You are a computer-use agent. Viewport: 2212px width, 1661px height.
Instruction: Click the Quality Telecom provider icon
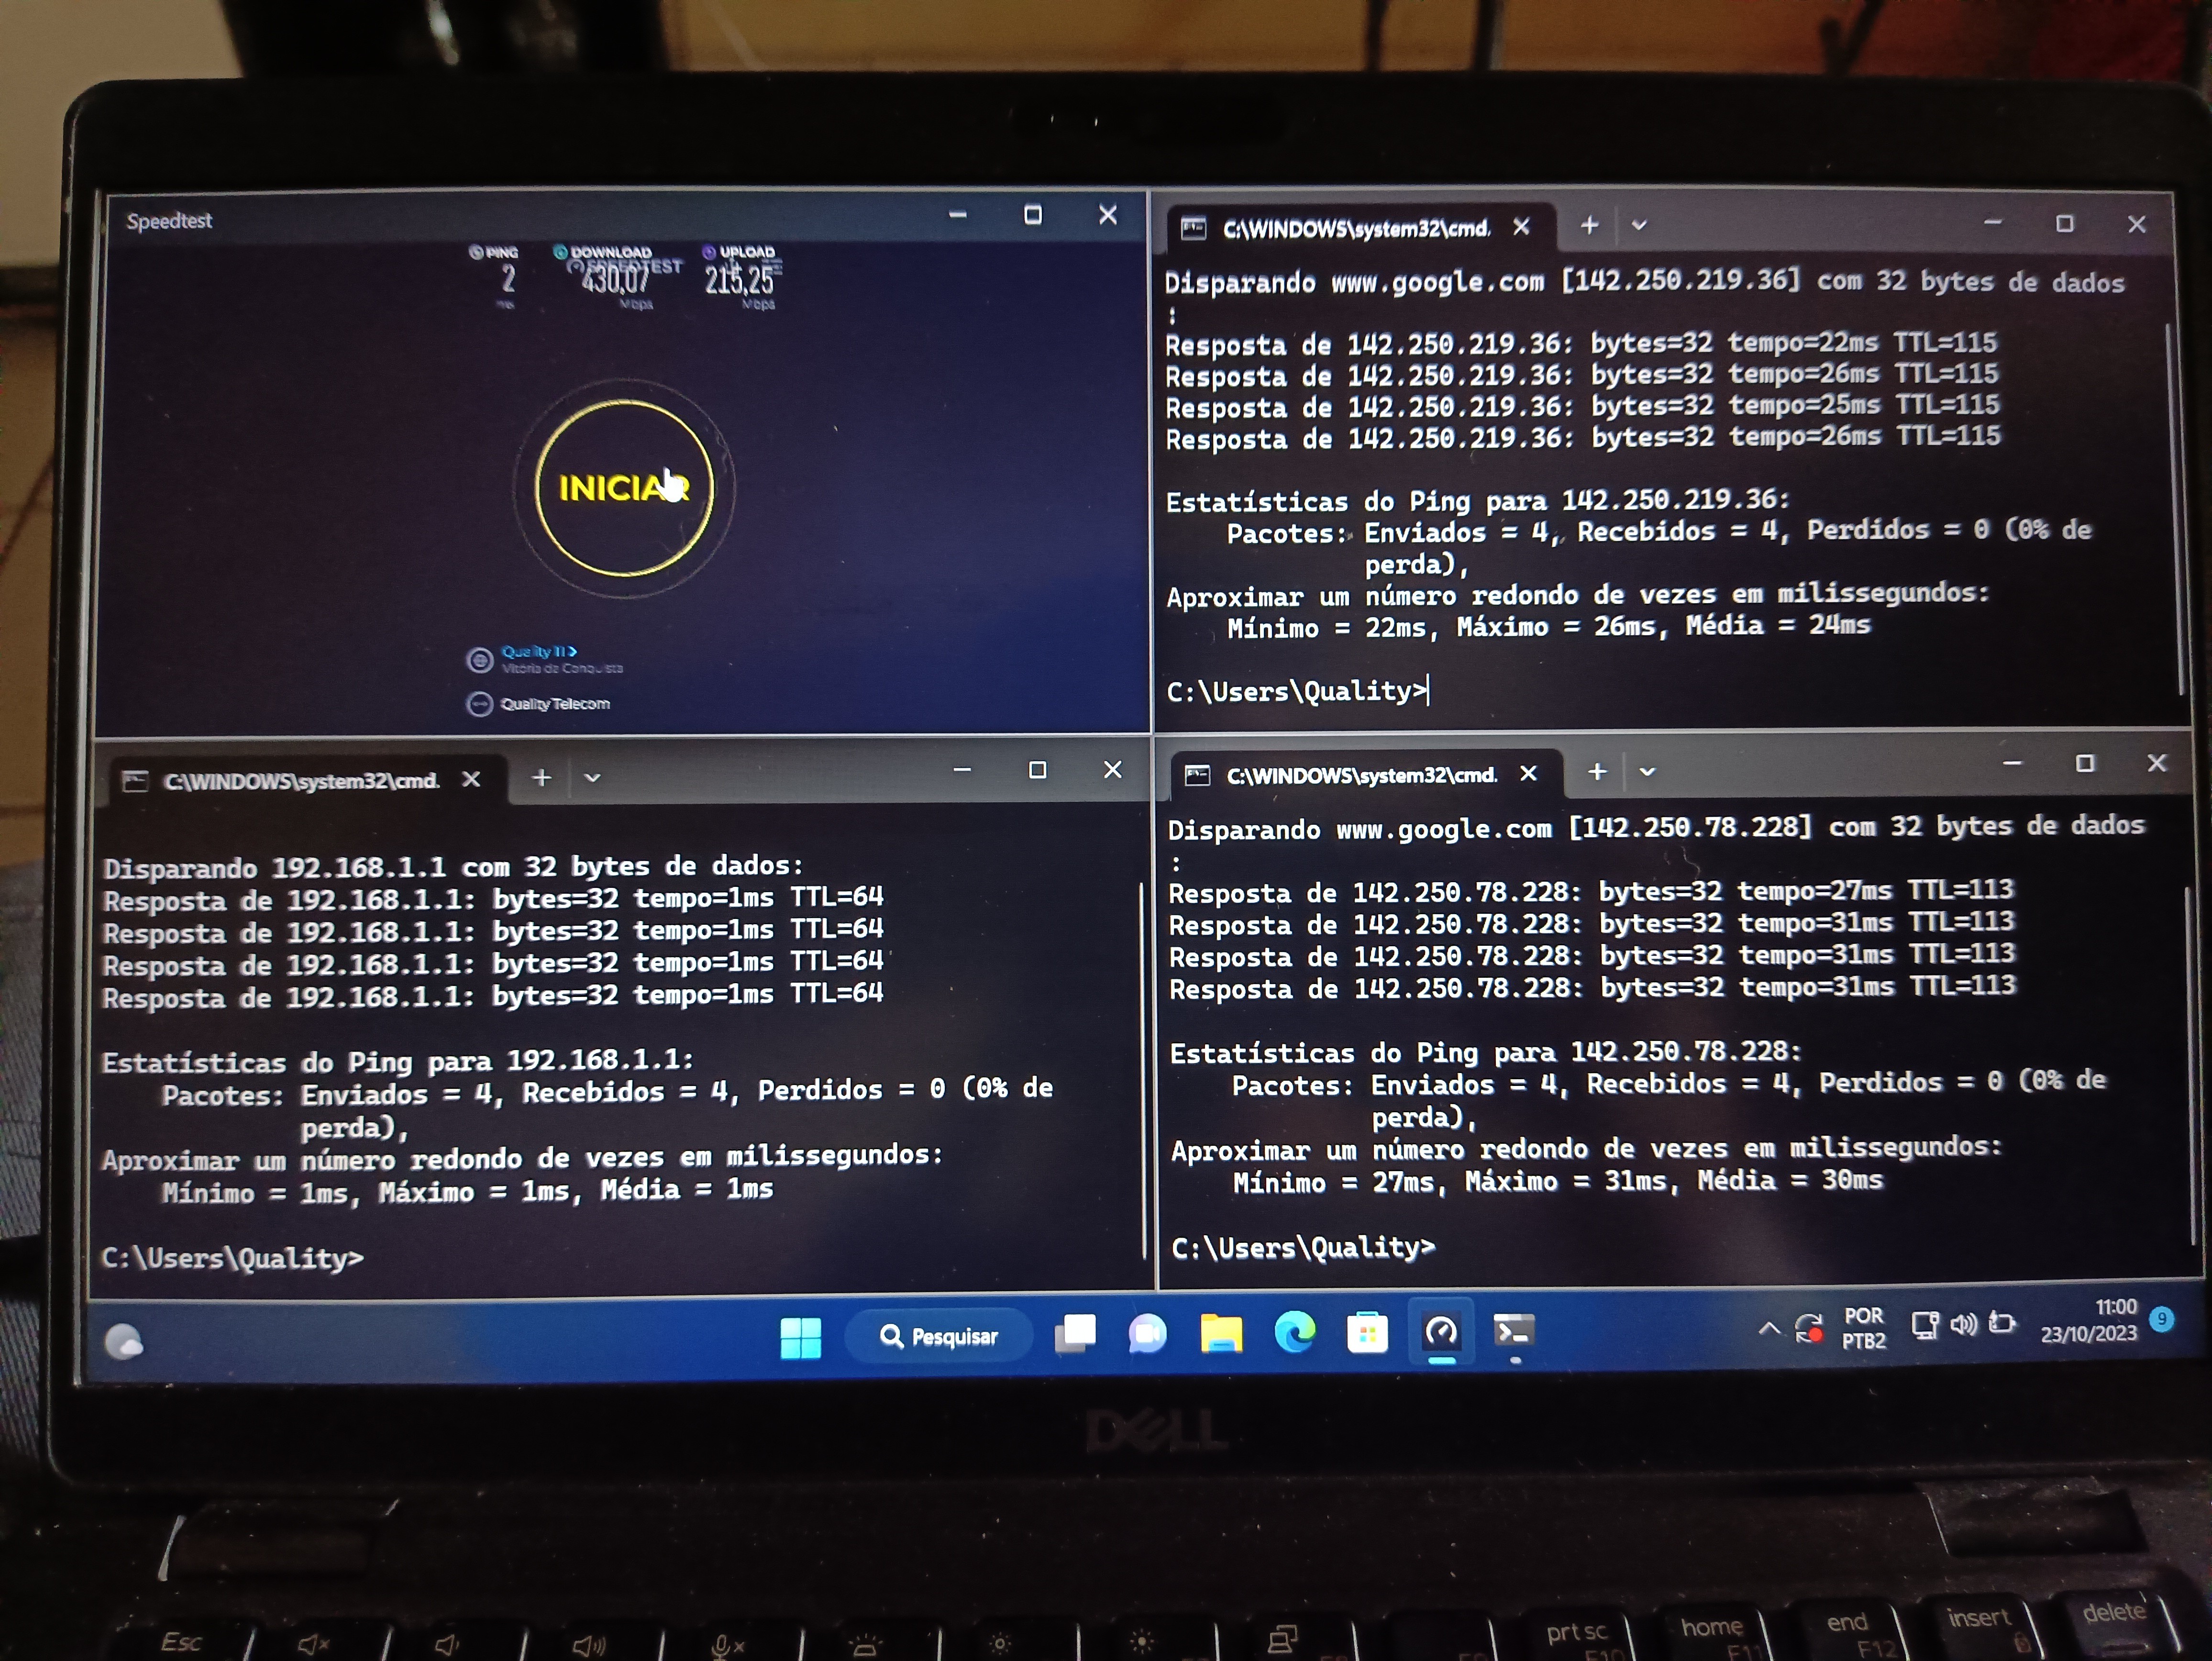tap(480, 704)
